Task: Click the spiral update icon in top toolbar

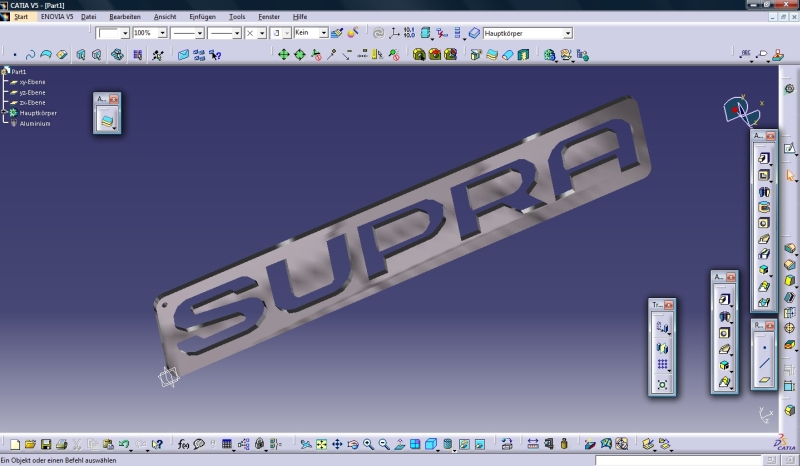Action: point(378,33)
